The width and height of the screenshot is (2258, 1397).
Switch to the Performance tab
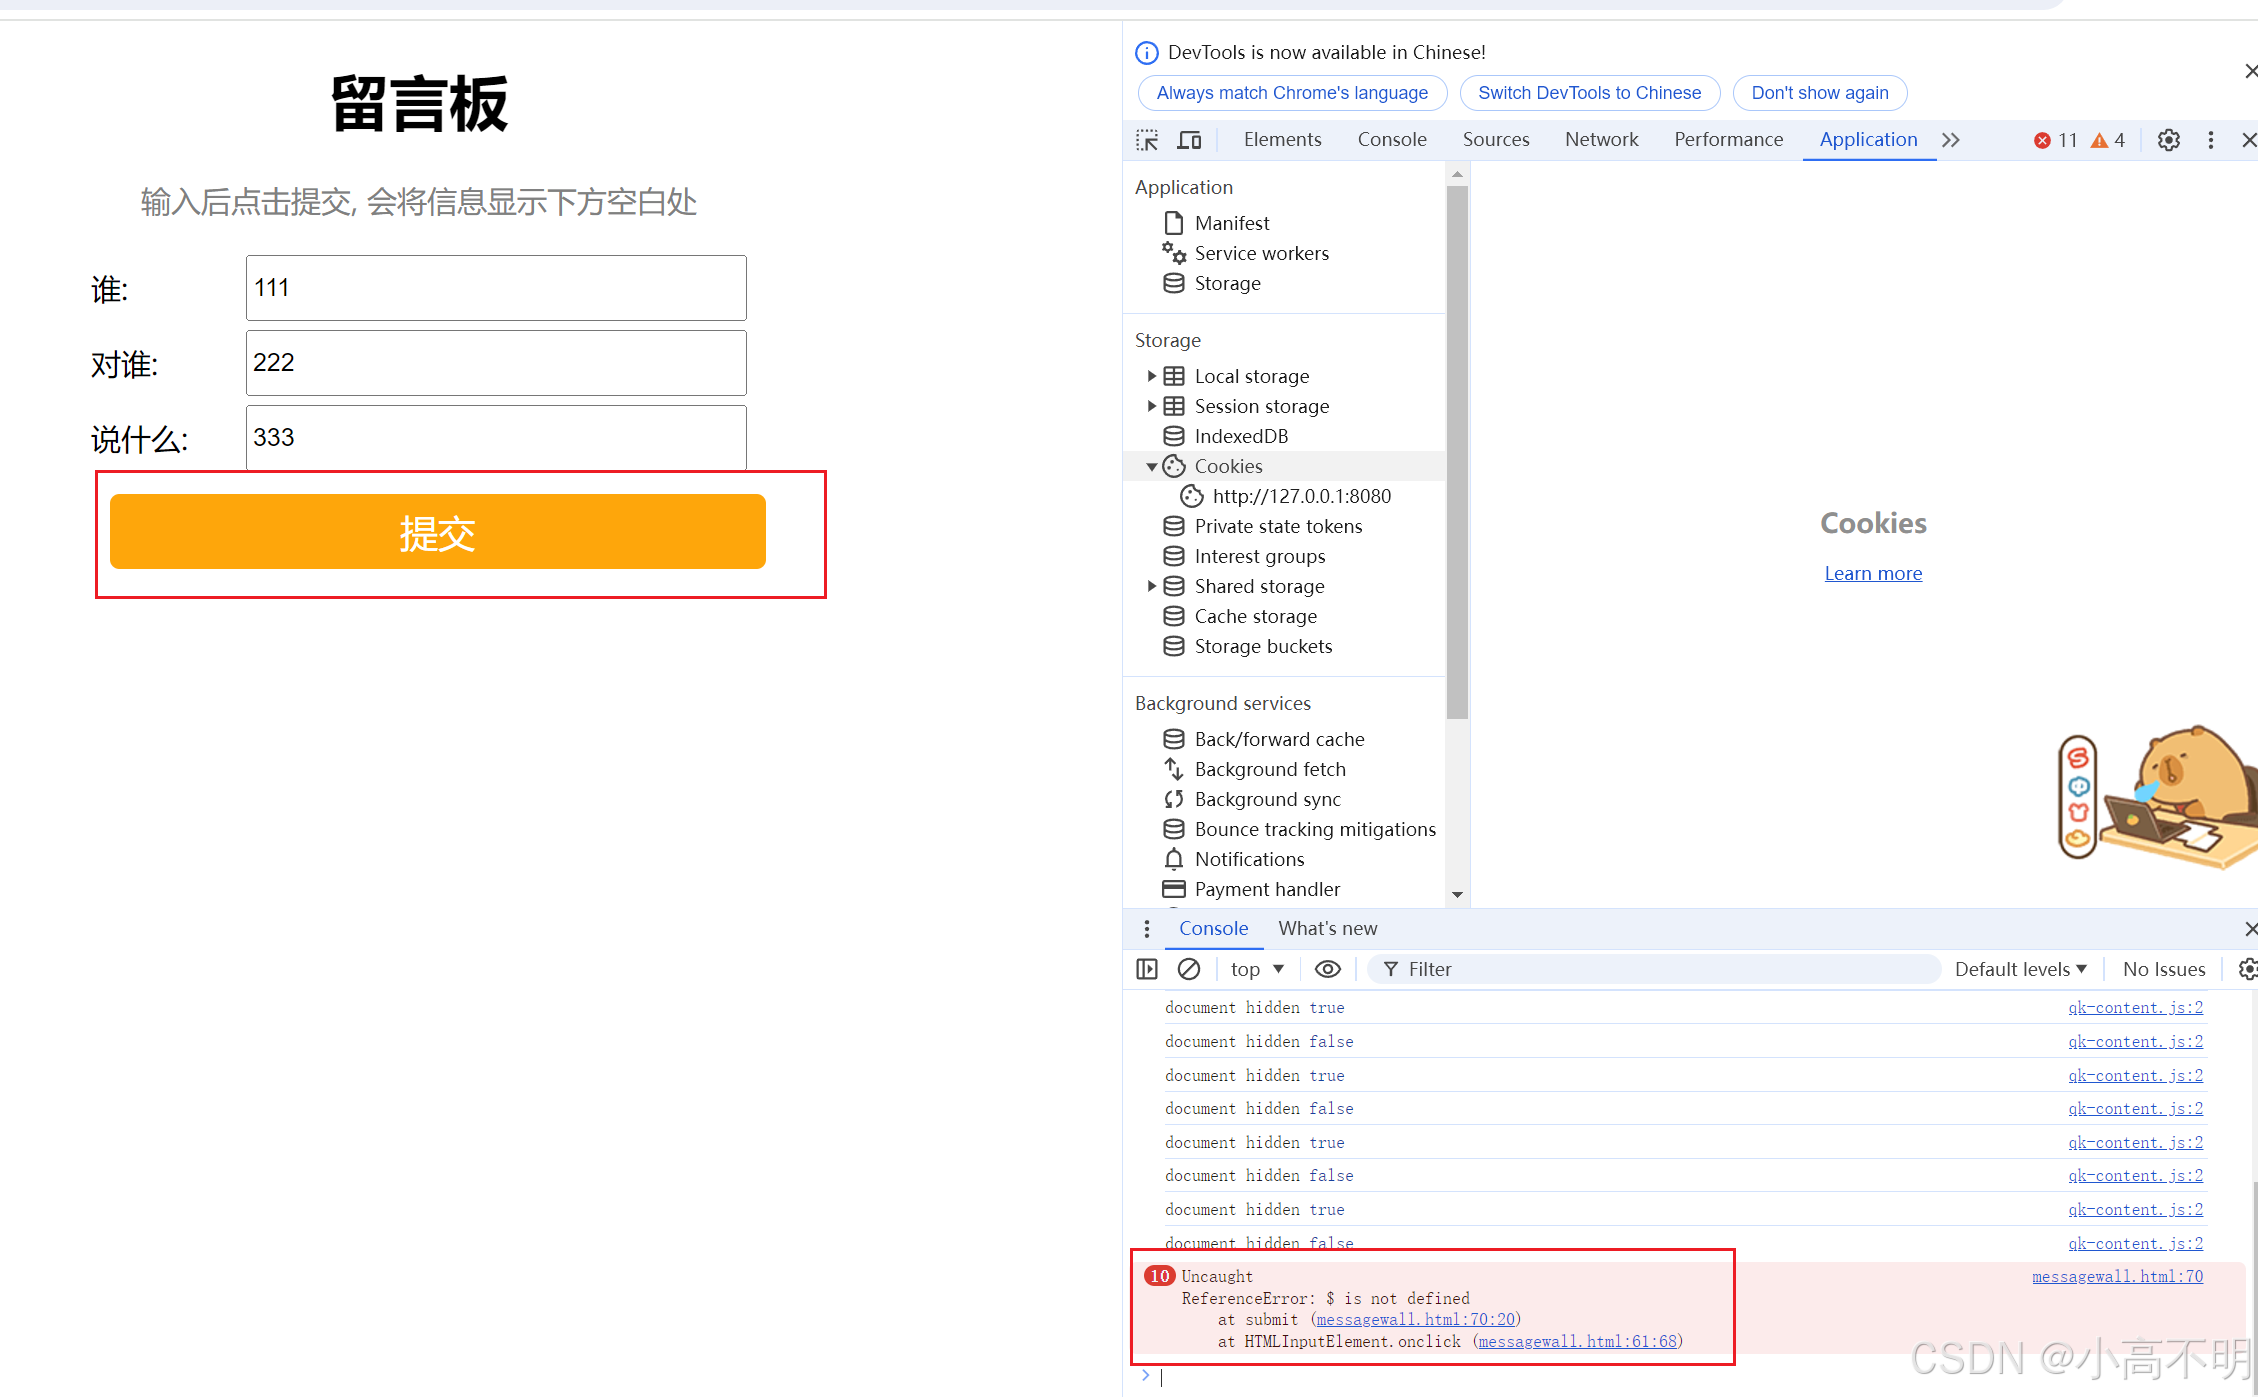1728,140
